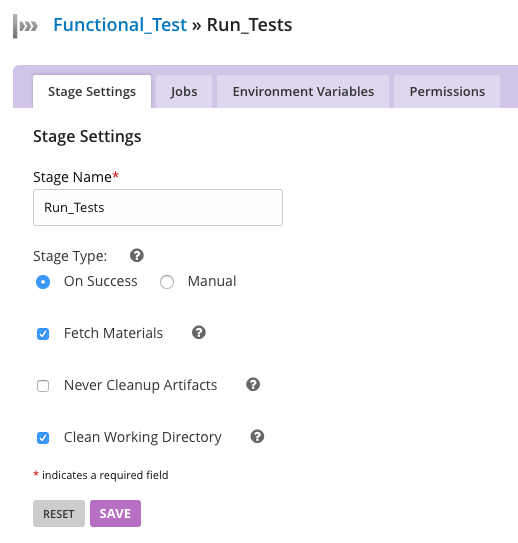Show help tooltip for Fetch Materials
The image size is (518, 543).
click(x=199, y=332)
